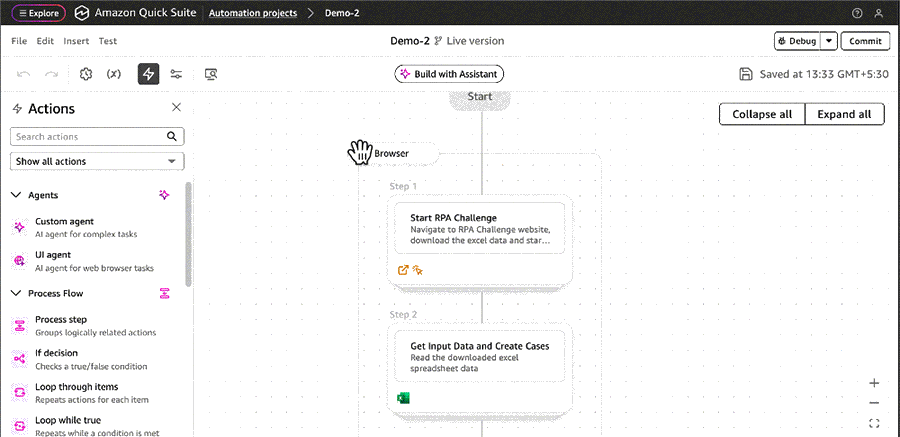Image resolution: width=900 pixels, height=437 pixels.
Task: Open the Explore navigation menu
Action: pyautogui.click(x=38, y=13)
